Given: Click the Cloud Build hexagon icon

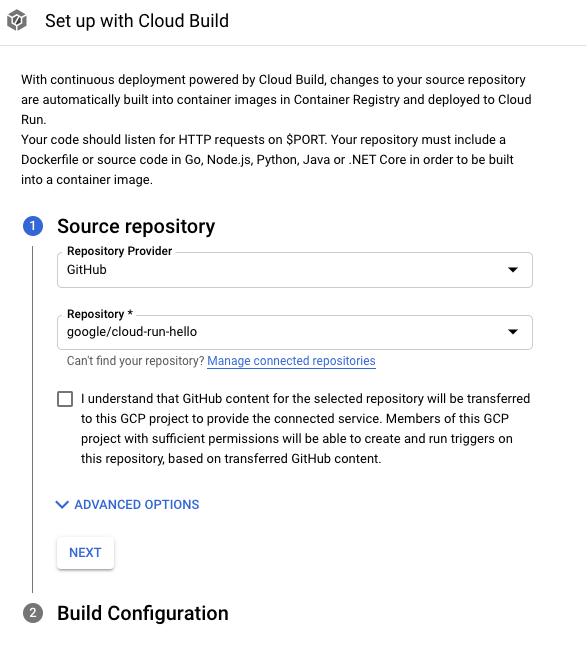Looking at the screenshot, I should (x=17, y=21).
